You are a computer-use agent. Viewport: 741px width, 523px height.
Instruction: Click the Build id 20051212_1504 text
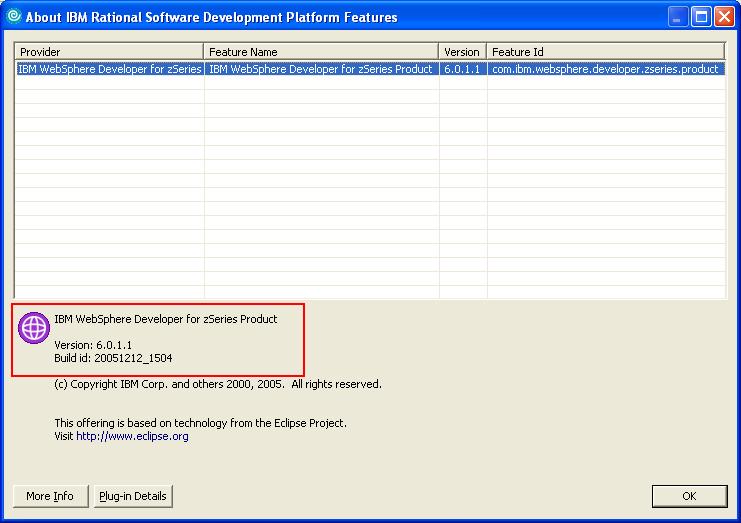point(114,358)
